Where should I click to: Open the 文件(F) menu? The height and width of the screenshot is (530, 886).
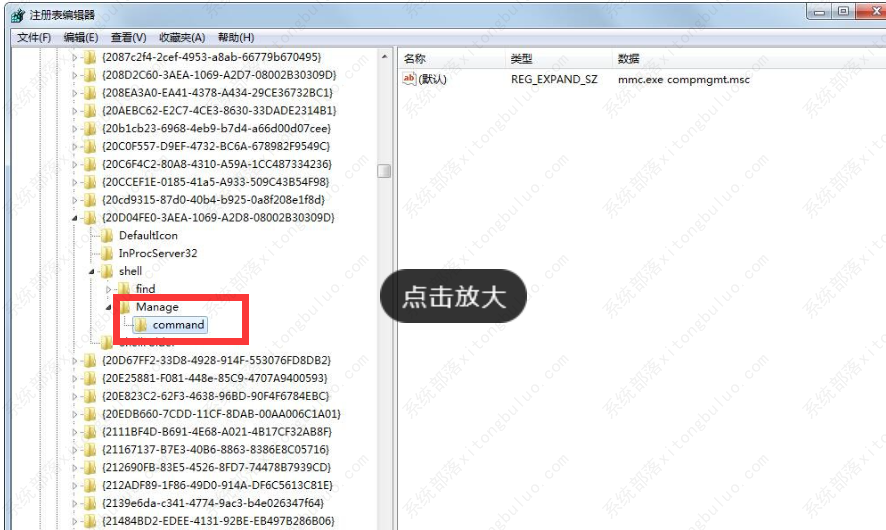click(x=34, y=37)
